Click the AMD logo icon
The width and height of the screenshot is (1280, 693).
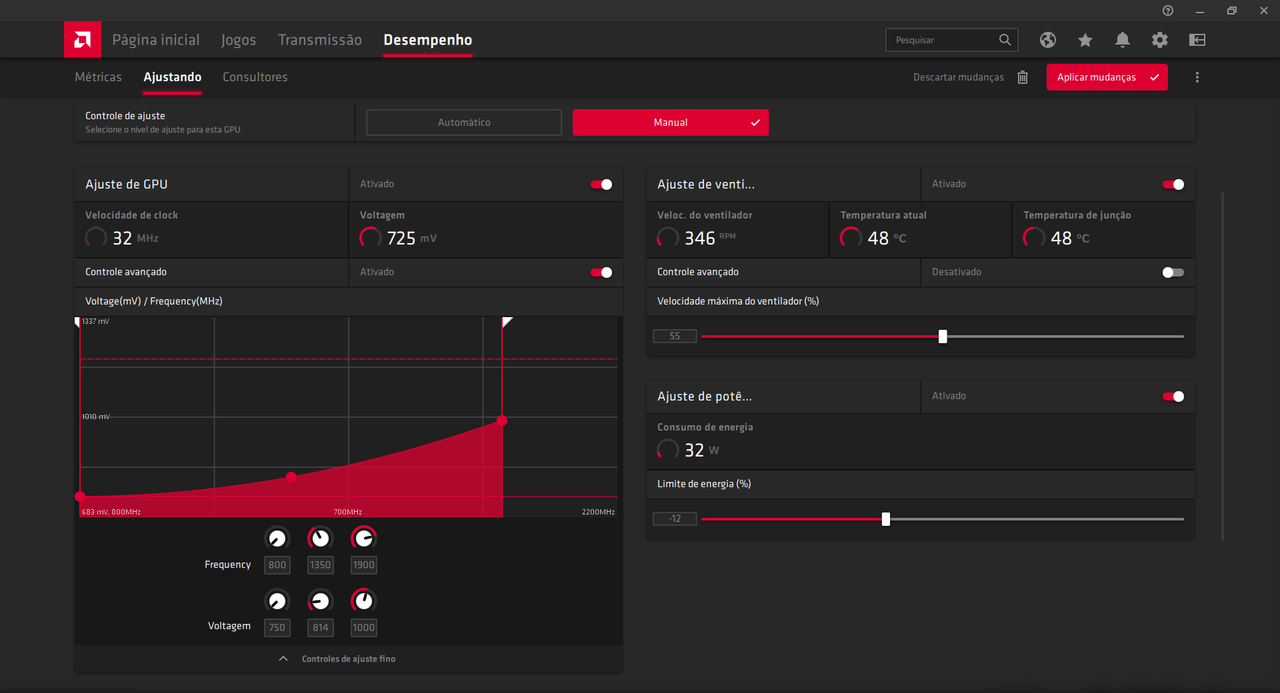tap(82, 40)
